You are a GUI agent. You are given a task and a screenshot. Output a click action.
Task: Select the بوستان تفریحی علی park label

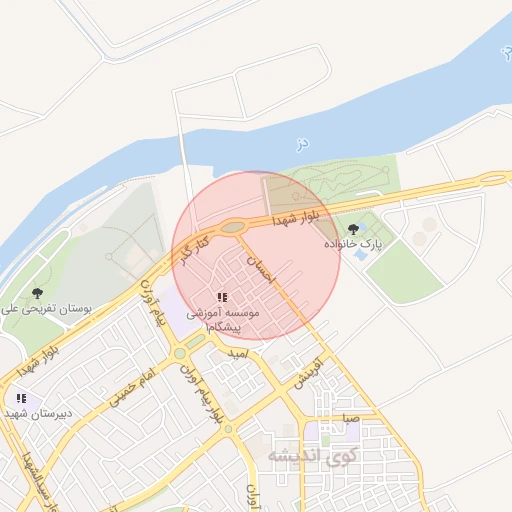pyautogui.click(x=46, y=309)
